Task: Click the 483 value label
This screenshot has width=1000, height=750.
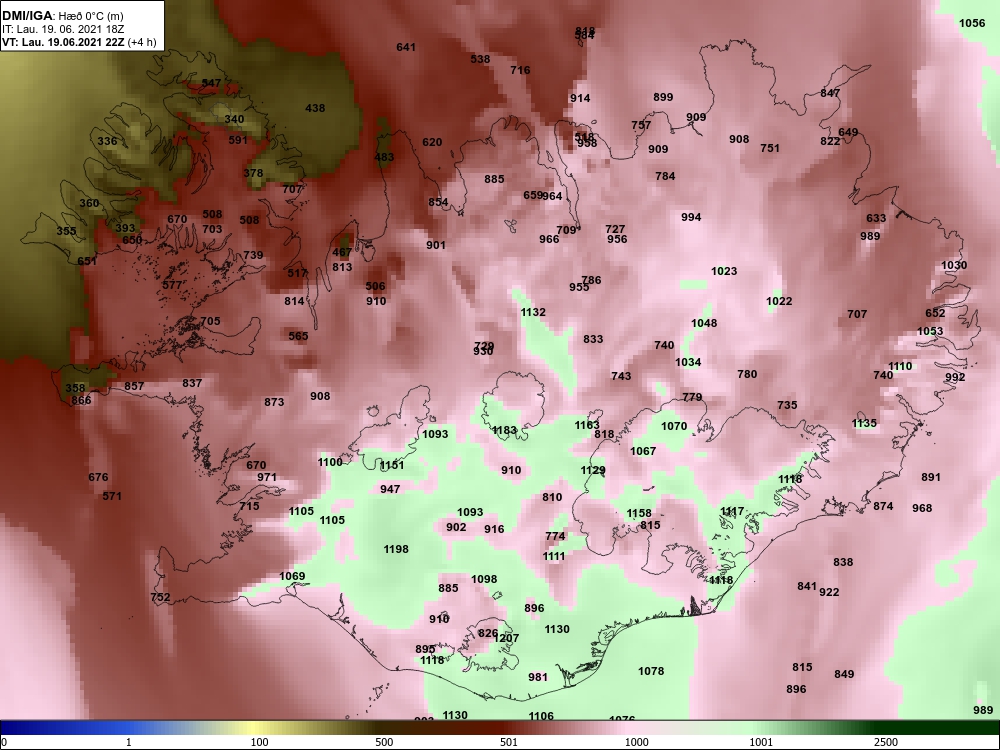Action: coord(384,158)
